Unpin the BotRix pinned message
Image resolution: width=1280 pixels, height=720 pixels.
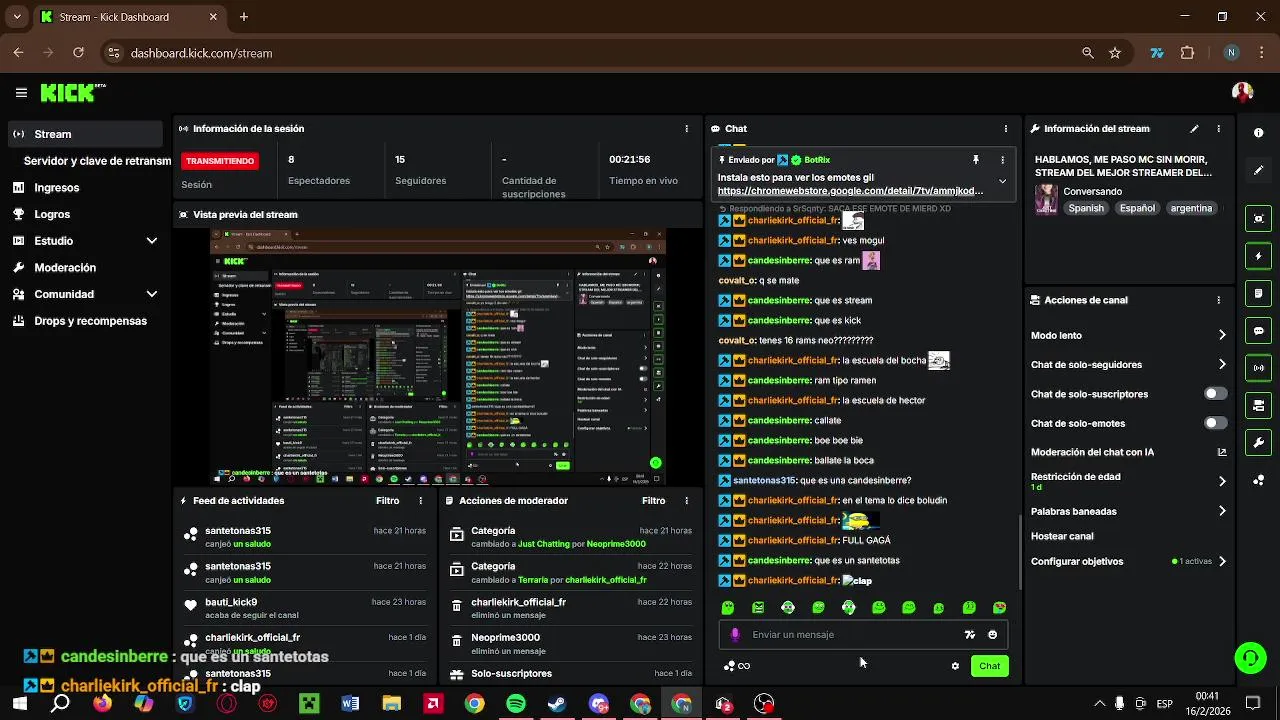click(x=976, y=160)
